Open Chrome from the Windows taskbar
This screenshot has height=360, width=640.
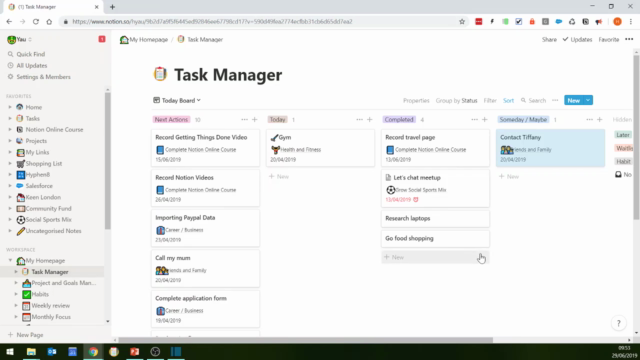[x=93, y=351]
